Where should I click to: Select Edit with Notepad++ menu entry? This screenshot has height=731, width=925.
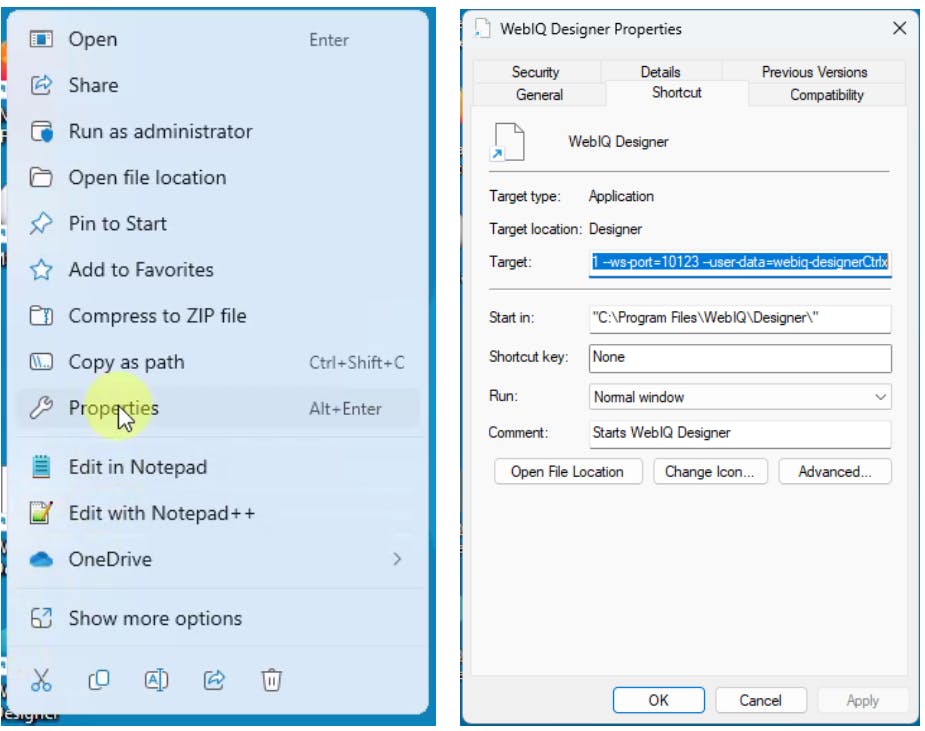218,513
